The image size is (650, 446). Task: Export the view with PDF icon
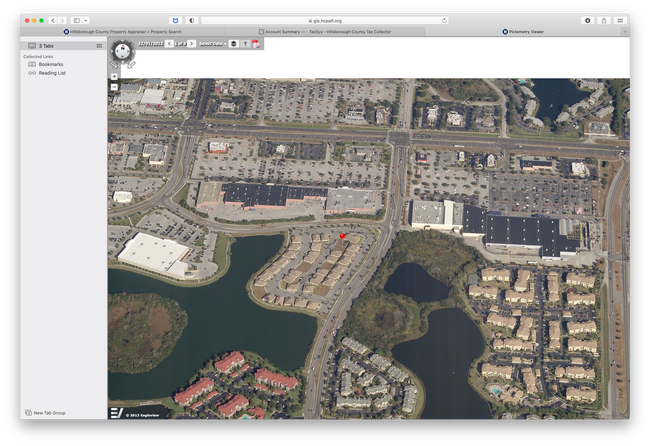tap(256, 44)
